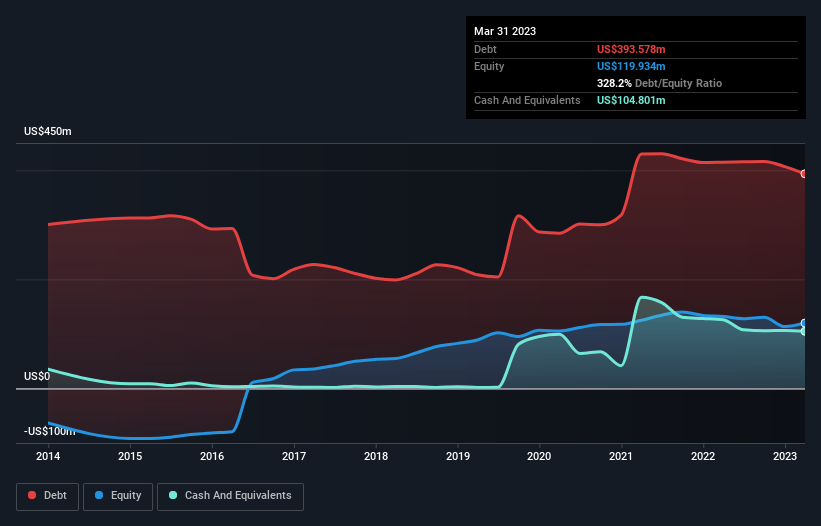821x526 pixels.
Task: Click the 2016 x-axis label
Action: tap(212, 456)
